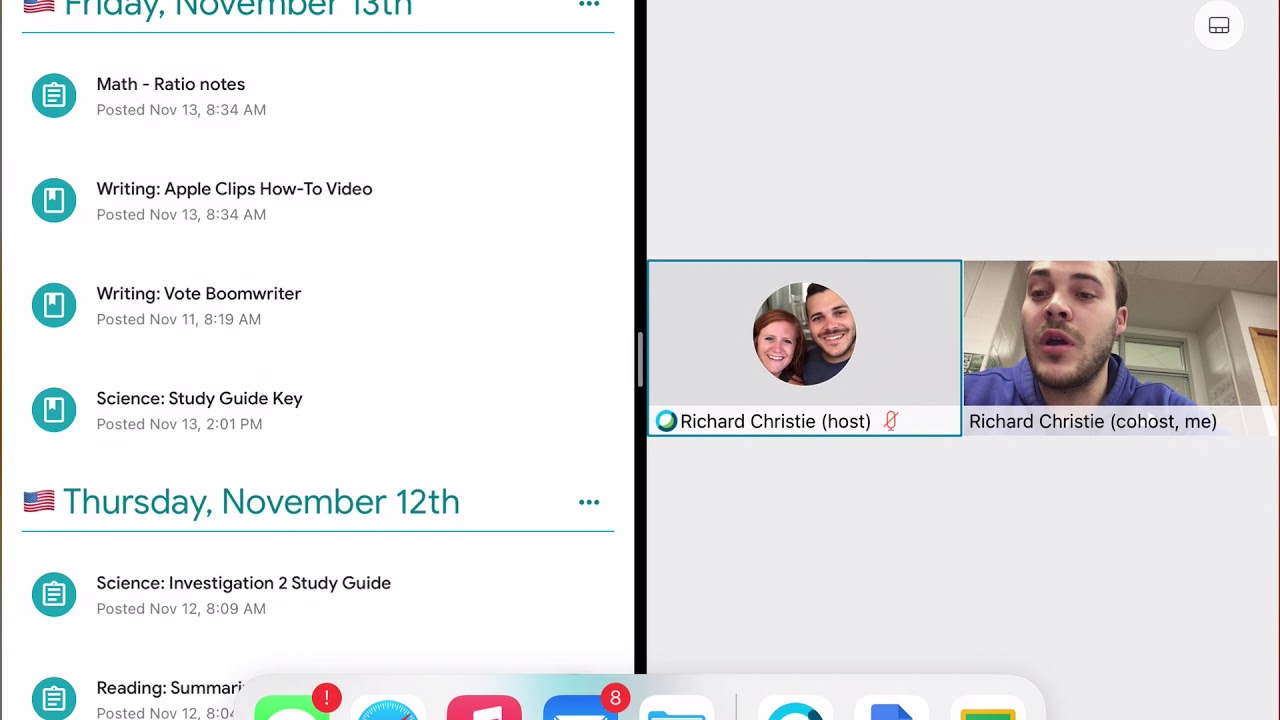Open more options for Thursday, November 12th
The height and width of the screenshot is (720, 1280).
[589, 502]
